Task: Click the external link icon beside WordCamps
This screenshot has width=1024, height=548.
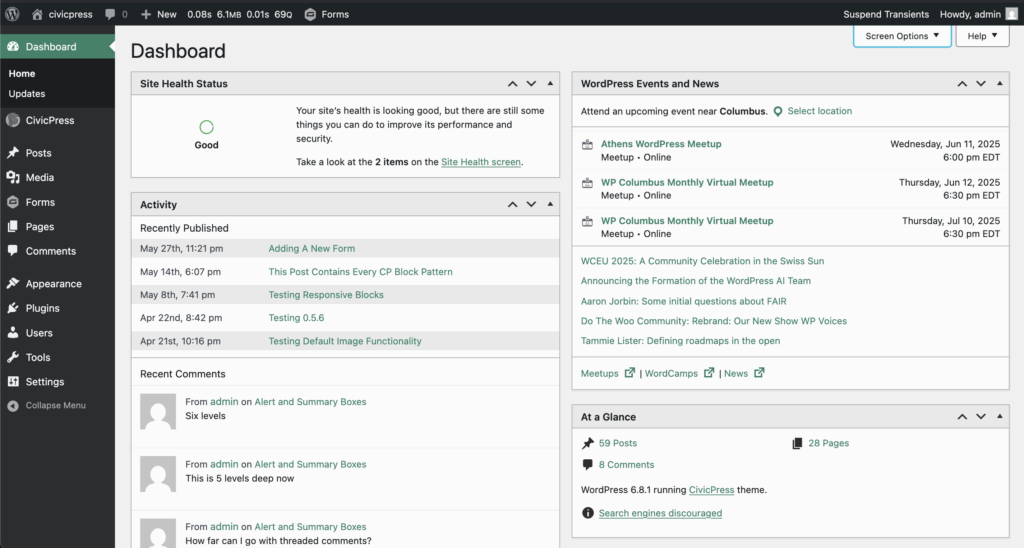Action: click(709, 372)
